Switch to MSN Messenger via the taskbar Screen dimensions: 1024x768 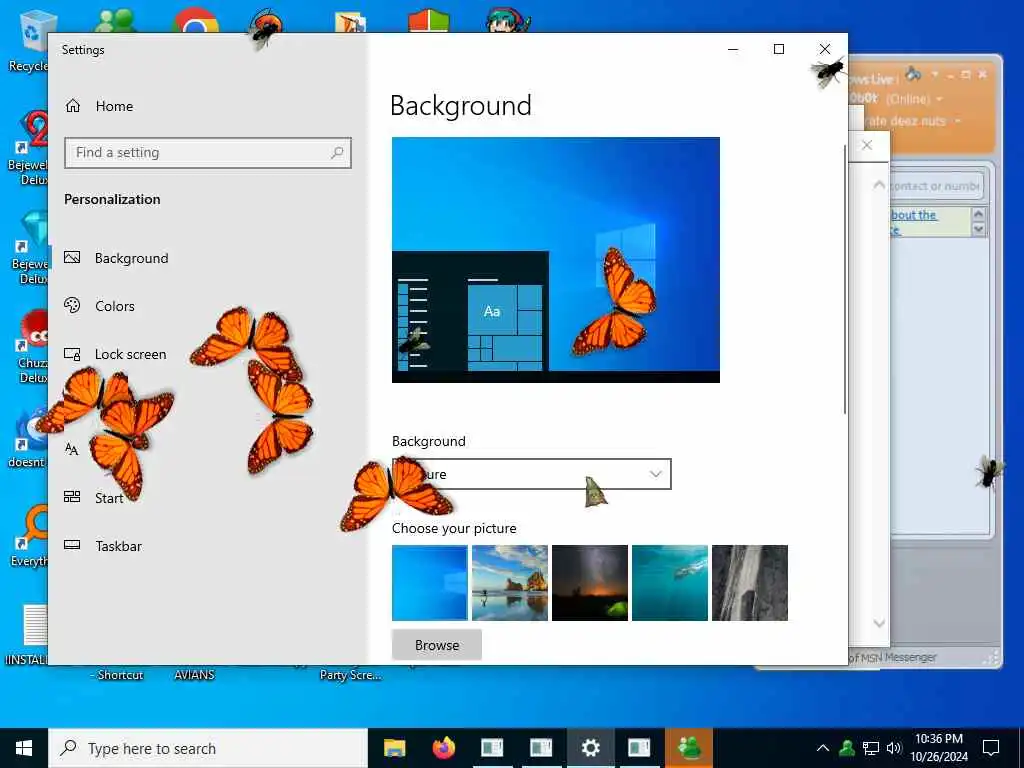(688, 748)
